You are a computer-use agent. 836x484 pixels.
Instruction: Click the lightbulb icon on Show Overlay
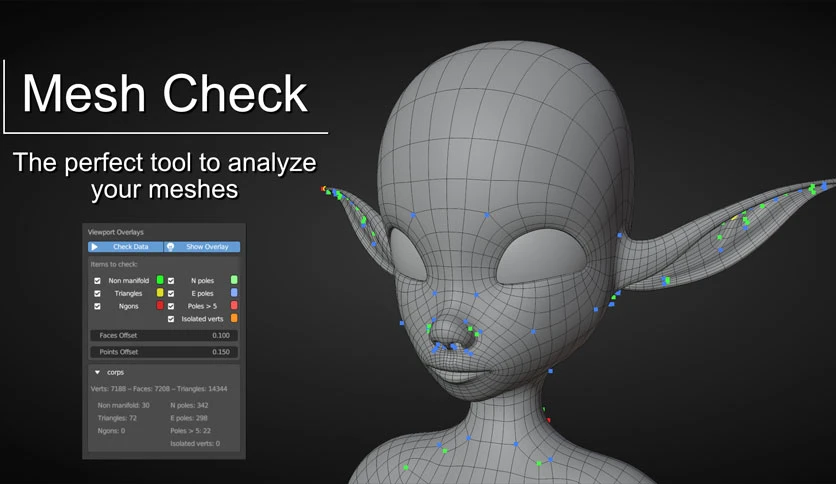(x=171, y=247)
